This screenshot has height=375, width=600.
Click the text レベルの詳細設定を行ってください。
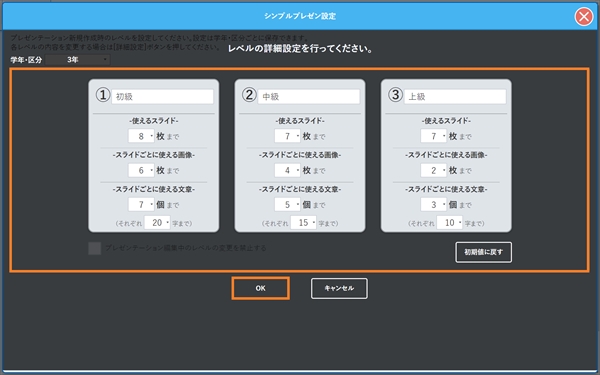pyautogui.click(x=300, y=49)
